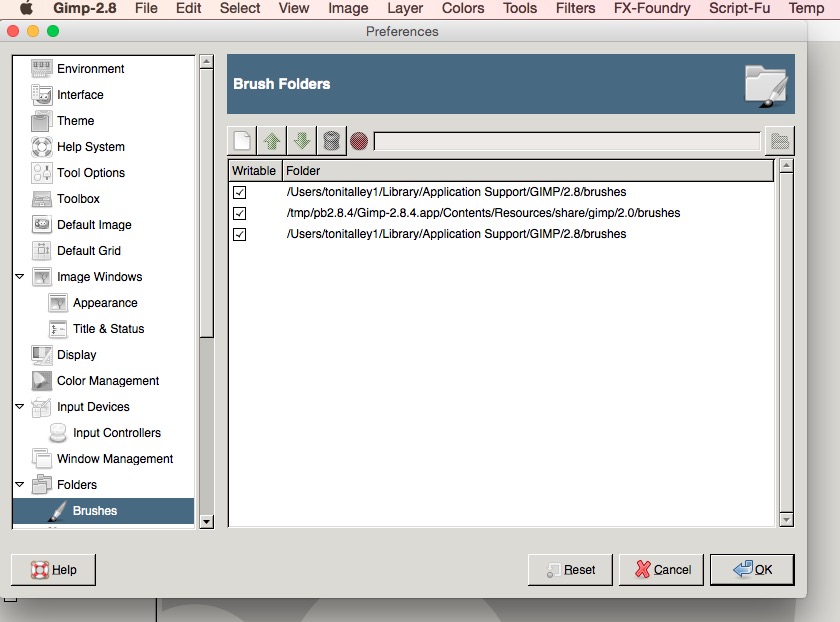840x622 pixels.
Task: Click the sidebar scroll up arrow
Action: [206, 62]
